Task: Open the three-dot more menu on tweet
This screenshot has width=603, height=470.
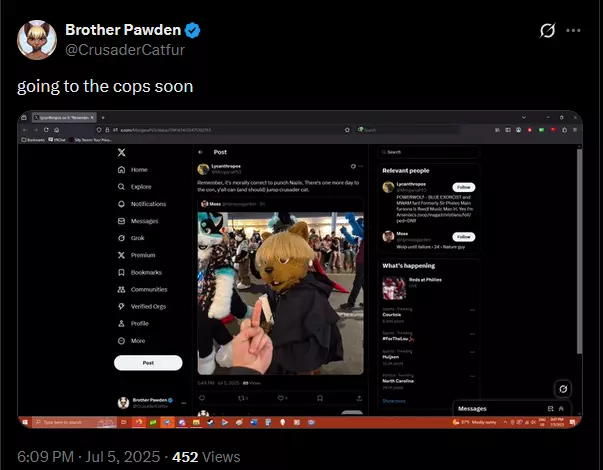Action: pos(573,30)
